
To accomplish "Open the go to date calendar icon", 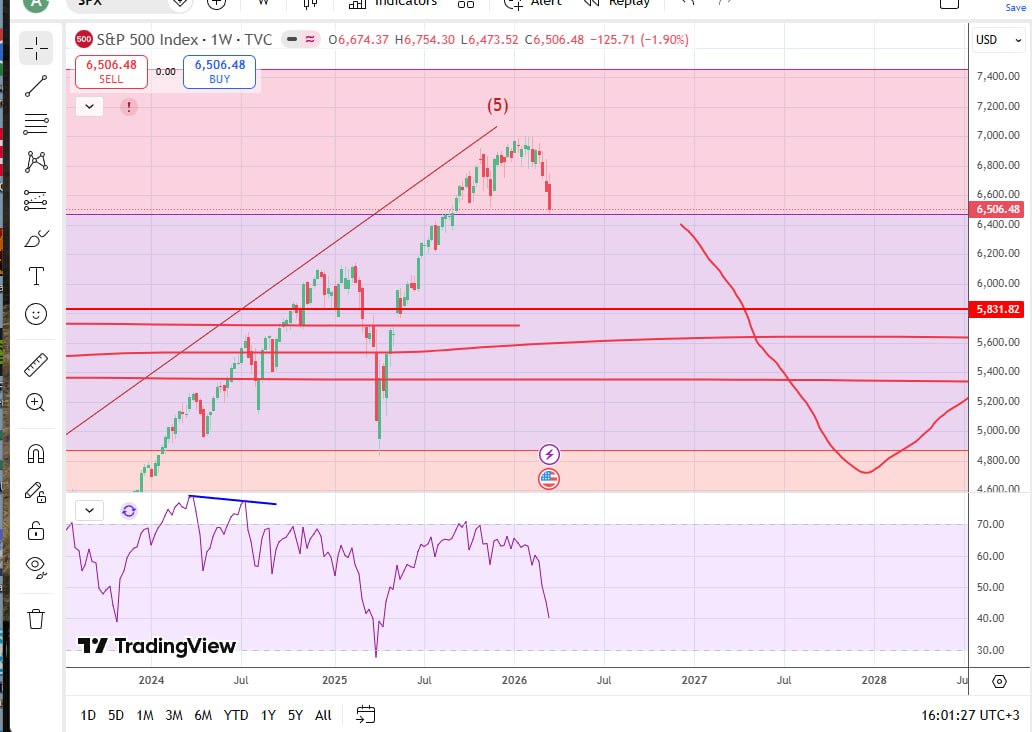I will coord(366,714).
